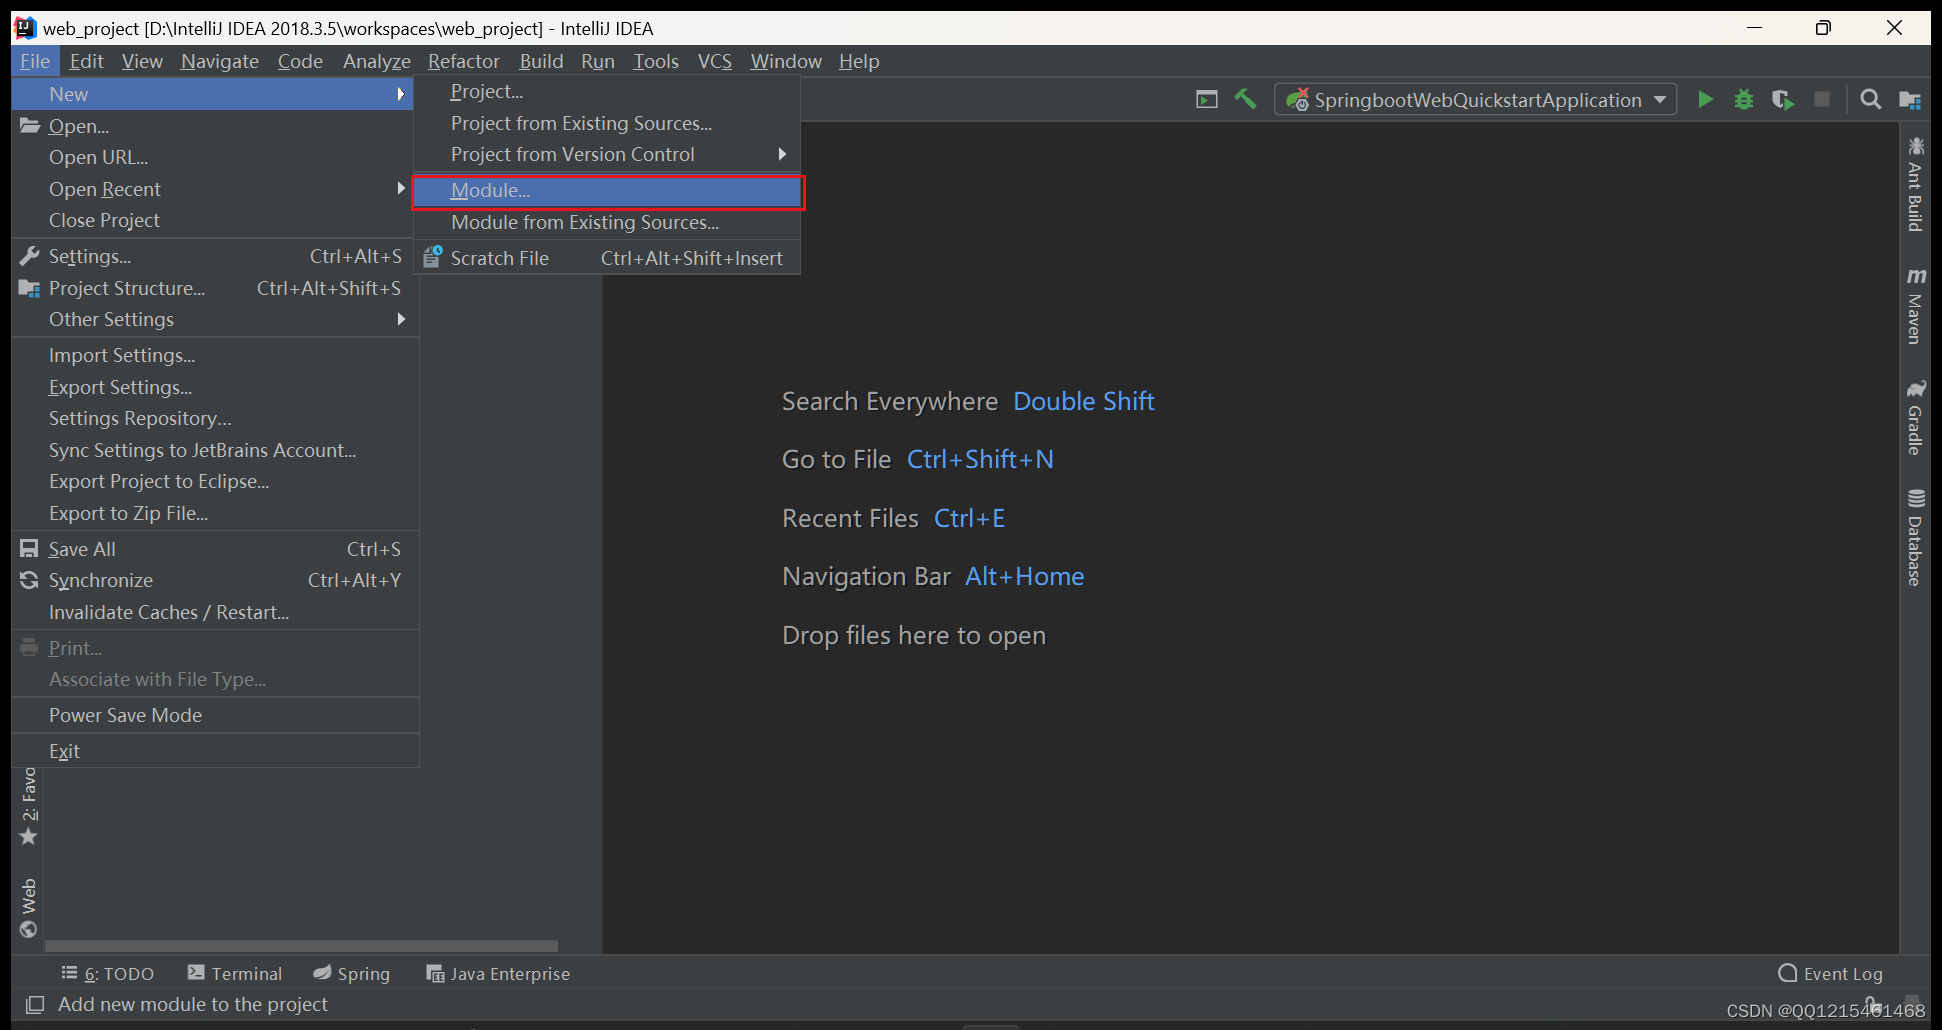
Task: Choose Project... from New submenu
Action: [607, 91]
